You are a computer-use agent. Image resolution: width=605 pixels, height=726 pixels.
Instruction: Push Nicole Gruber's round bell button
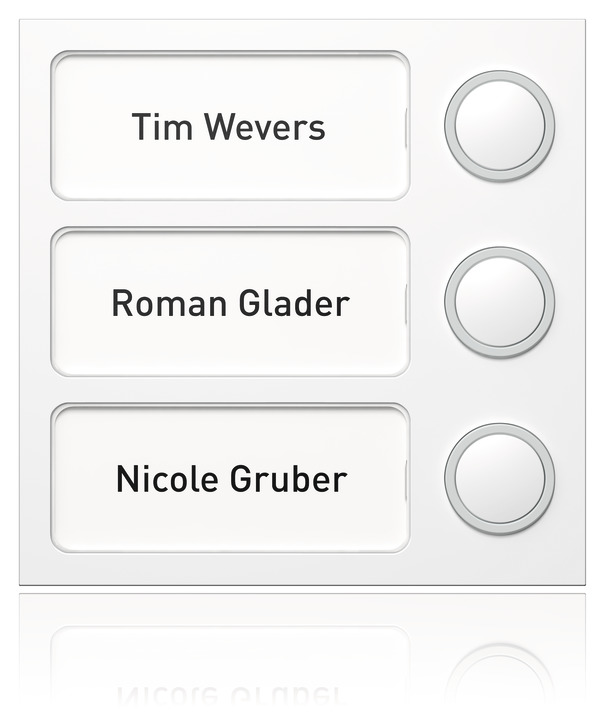click(x=499, y=478)
